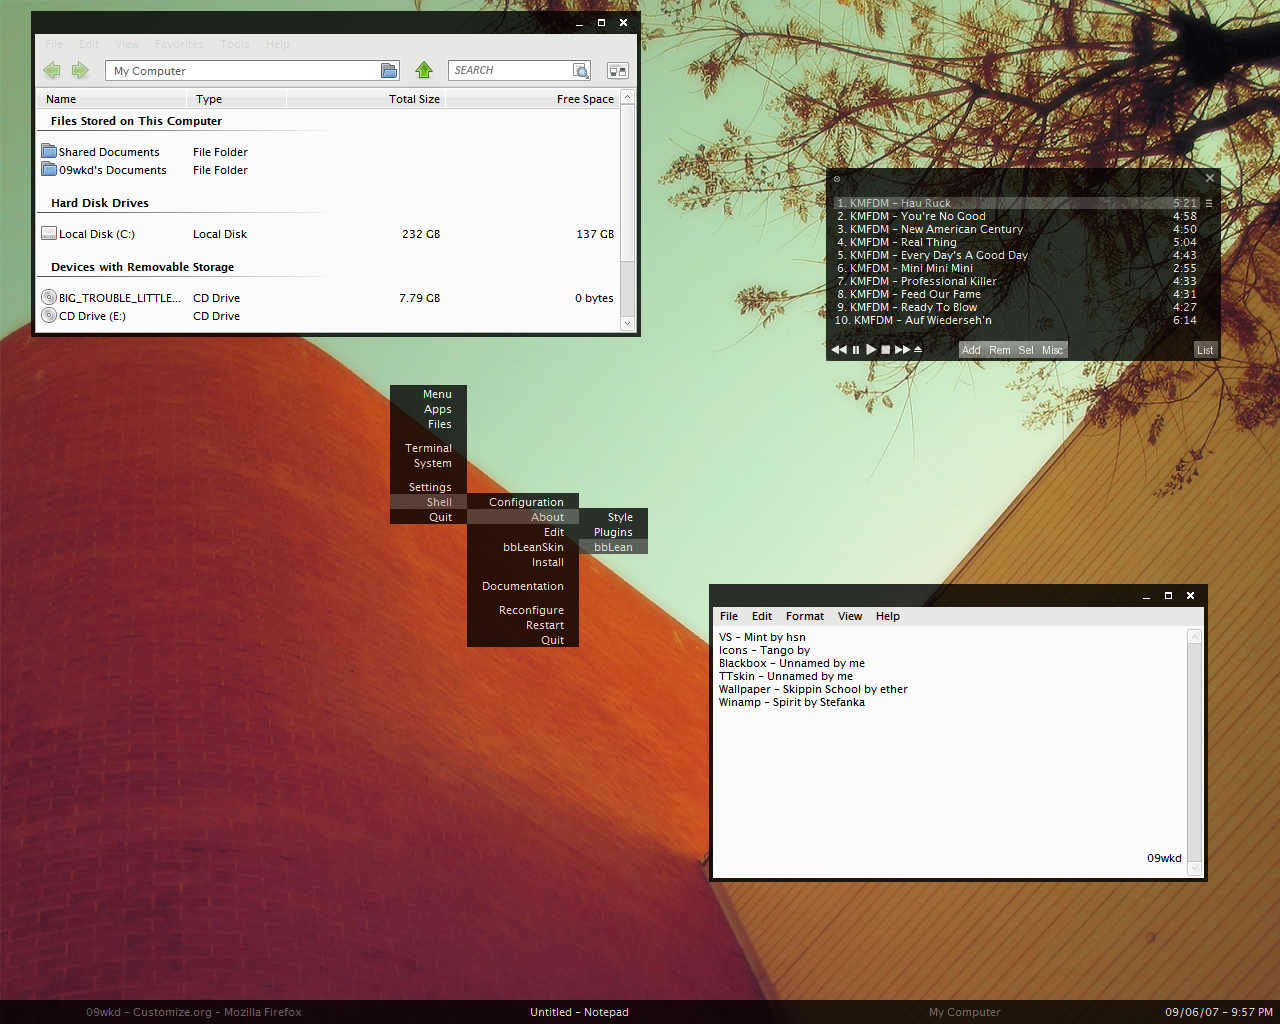The width and height of the screenshot is (1280, 1024).
Task: Click the green Up folder arrow
Action: pyautogui.click(x=424, y=70)
